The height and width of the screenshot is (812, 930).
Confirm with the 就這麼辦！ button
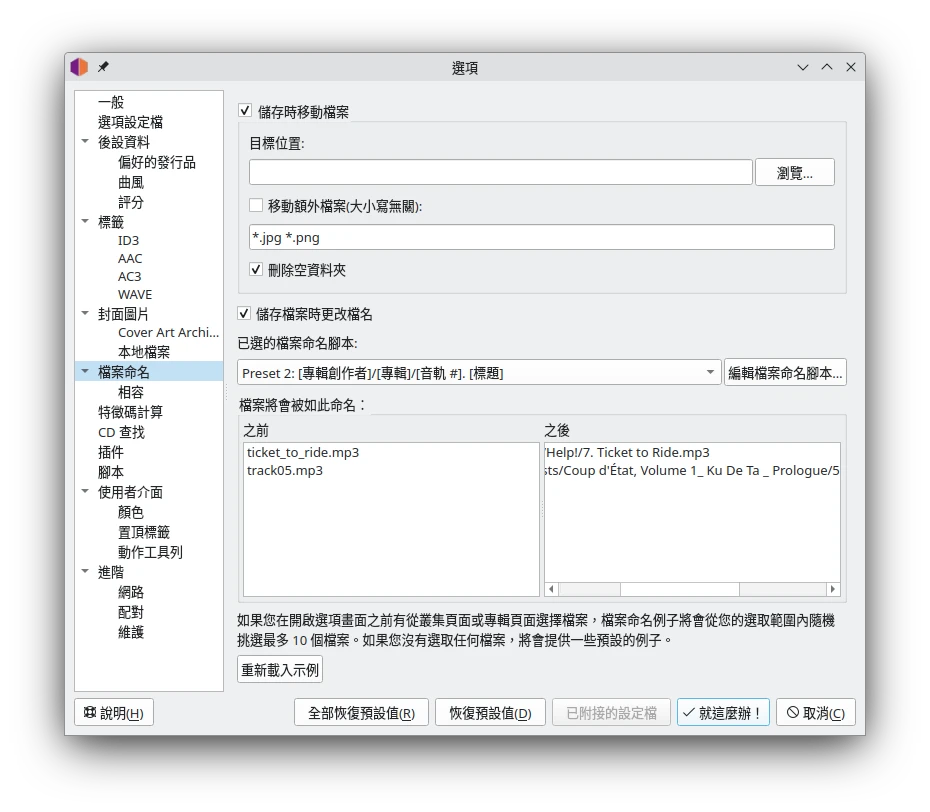tap(723, 713)
